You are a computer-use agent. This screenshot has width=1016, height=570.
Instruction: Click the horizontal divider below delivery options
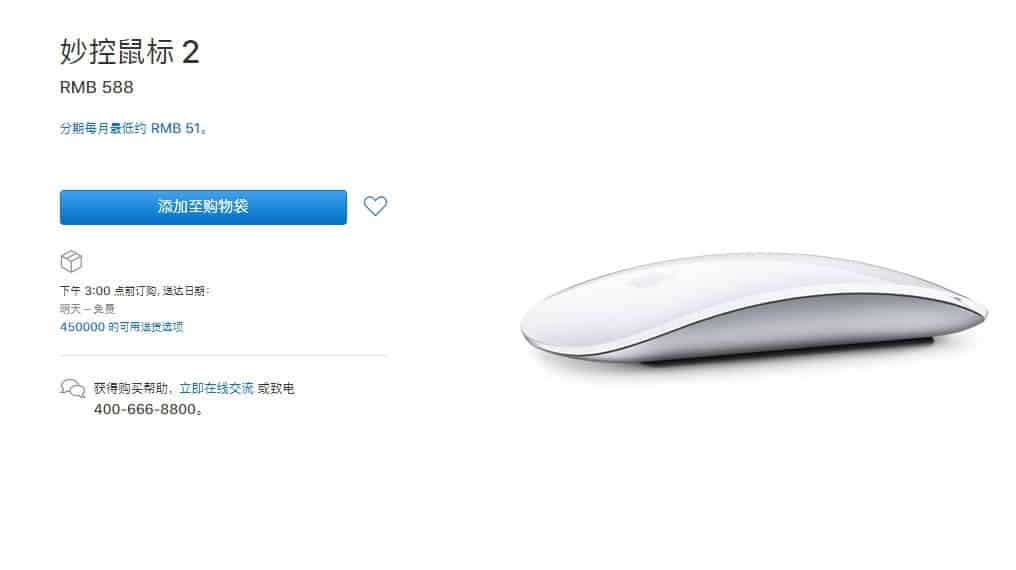click(x=223, y=356)
